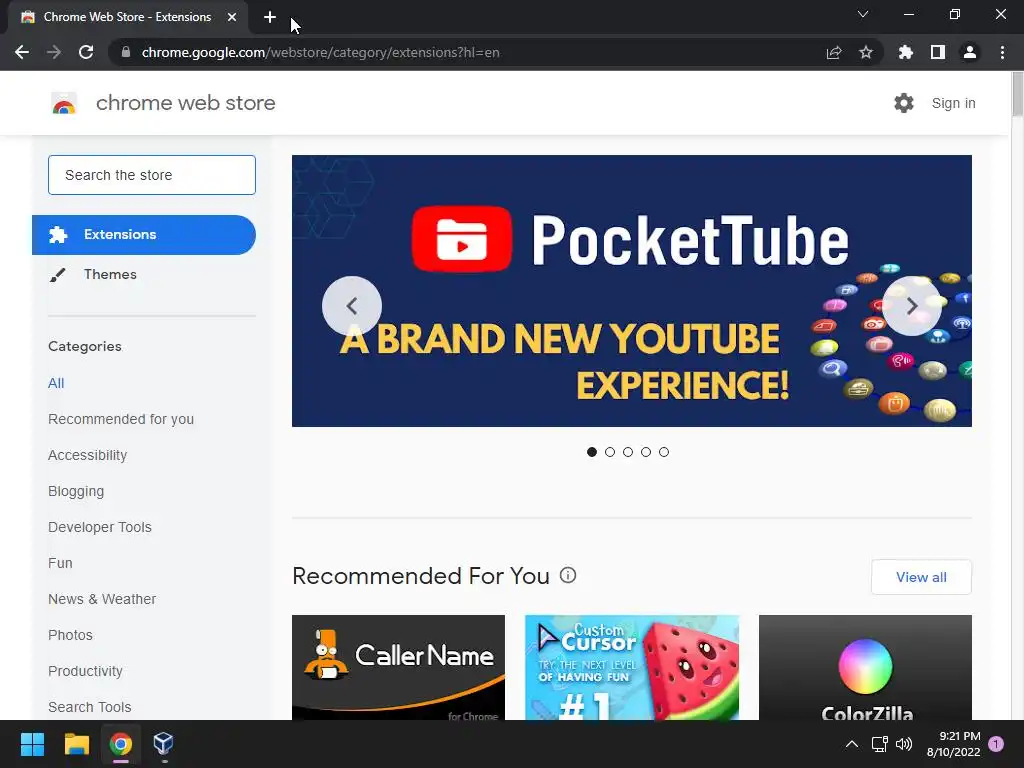The image size is (1024, 768).
Task: Focus the Search the store field
Action: pos(152,175)
